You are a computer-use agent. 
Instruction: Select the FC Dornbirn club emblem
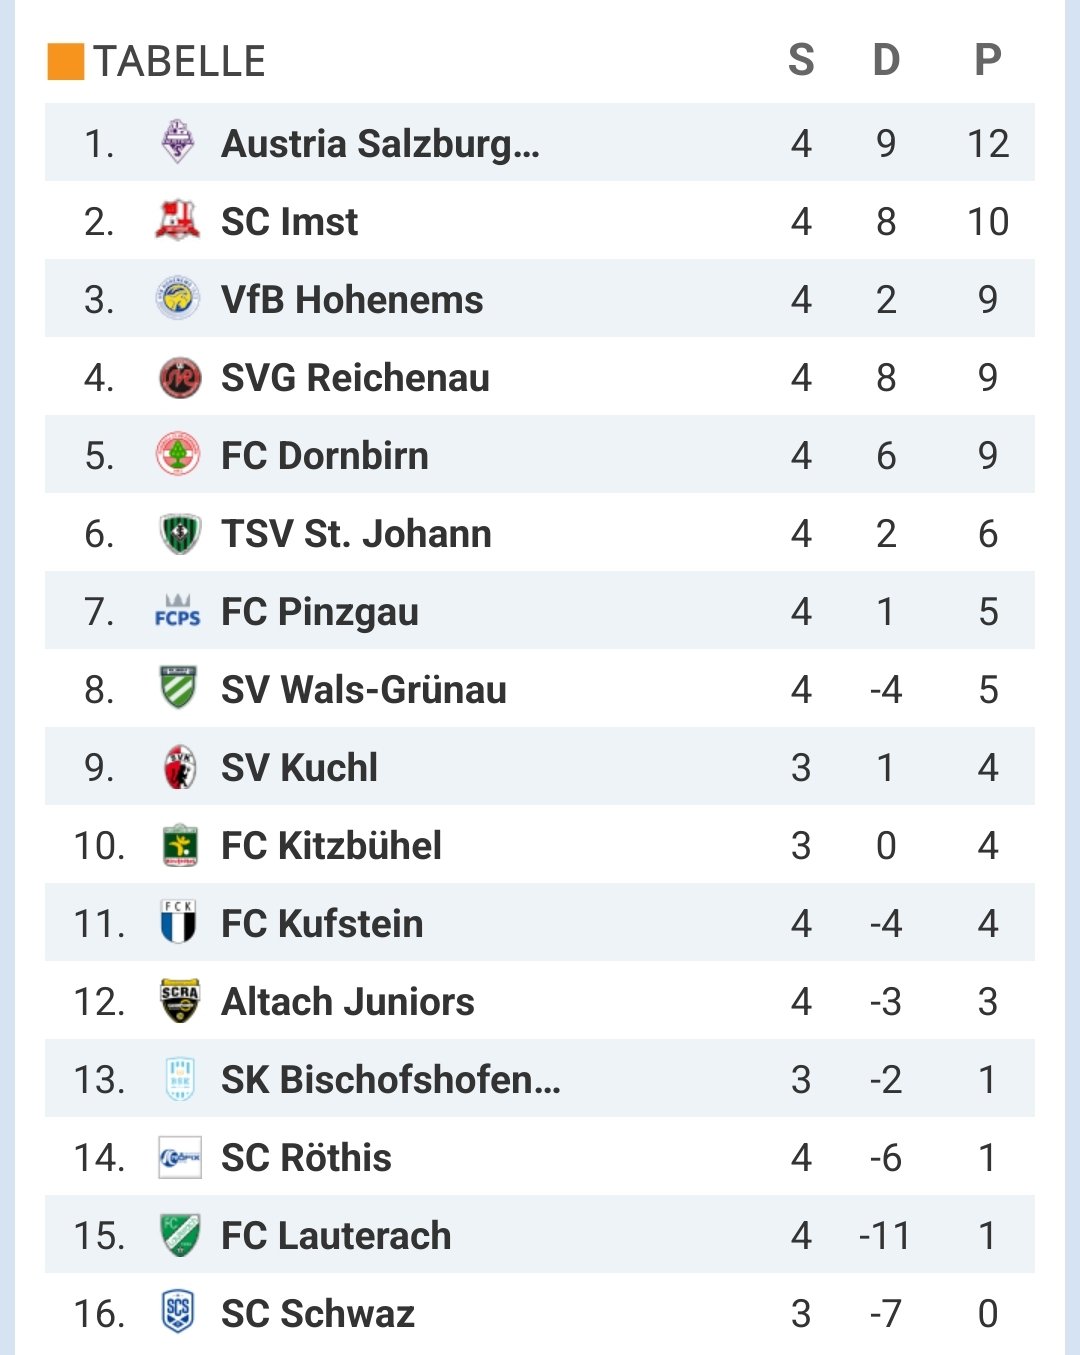(x=178, y=455)
